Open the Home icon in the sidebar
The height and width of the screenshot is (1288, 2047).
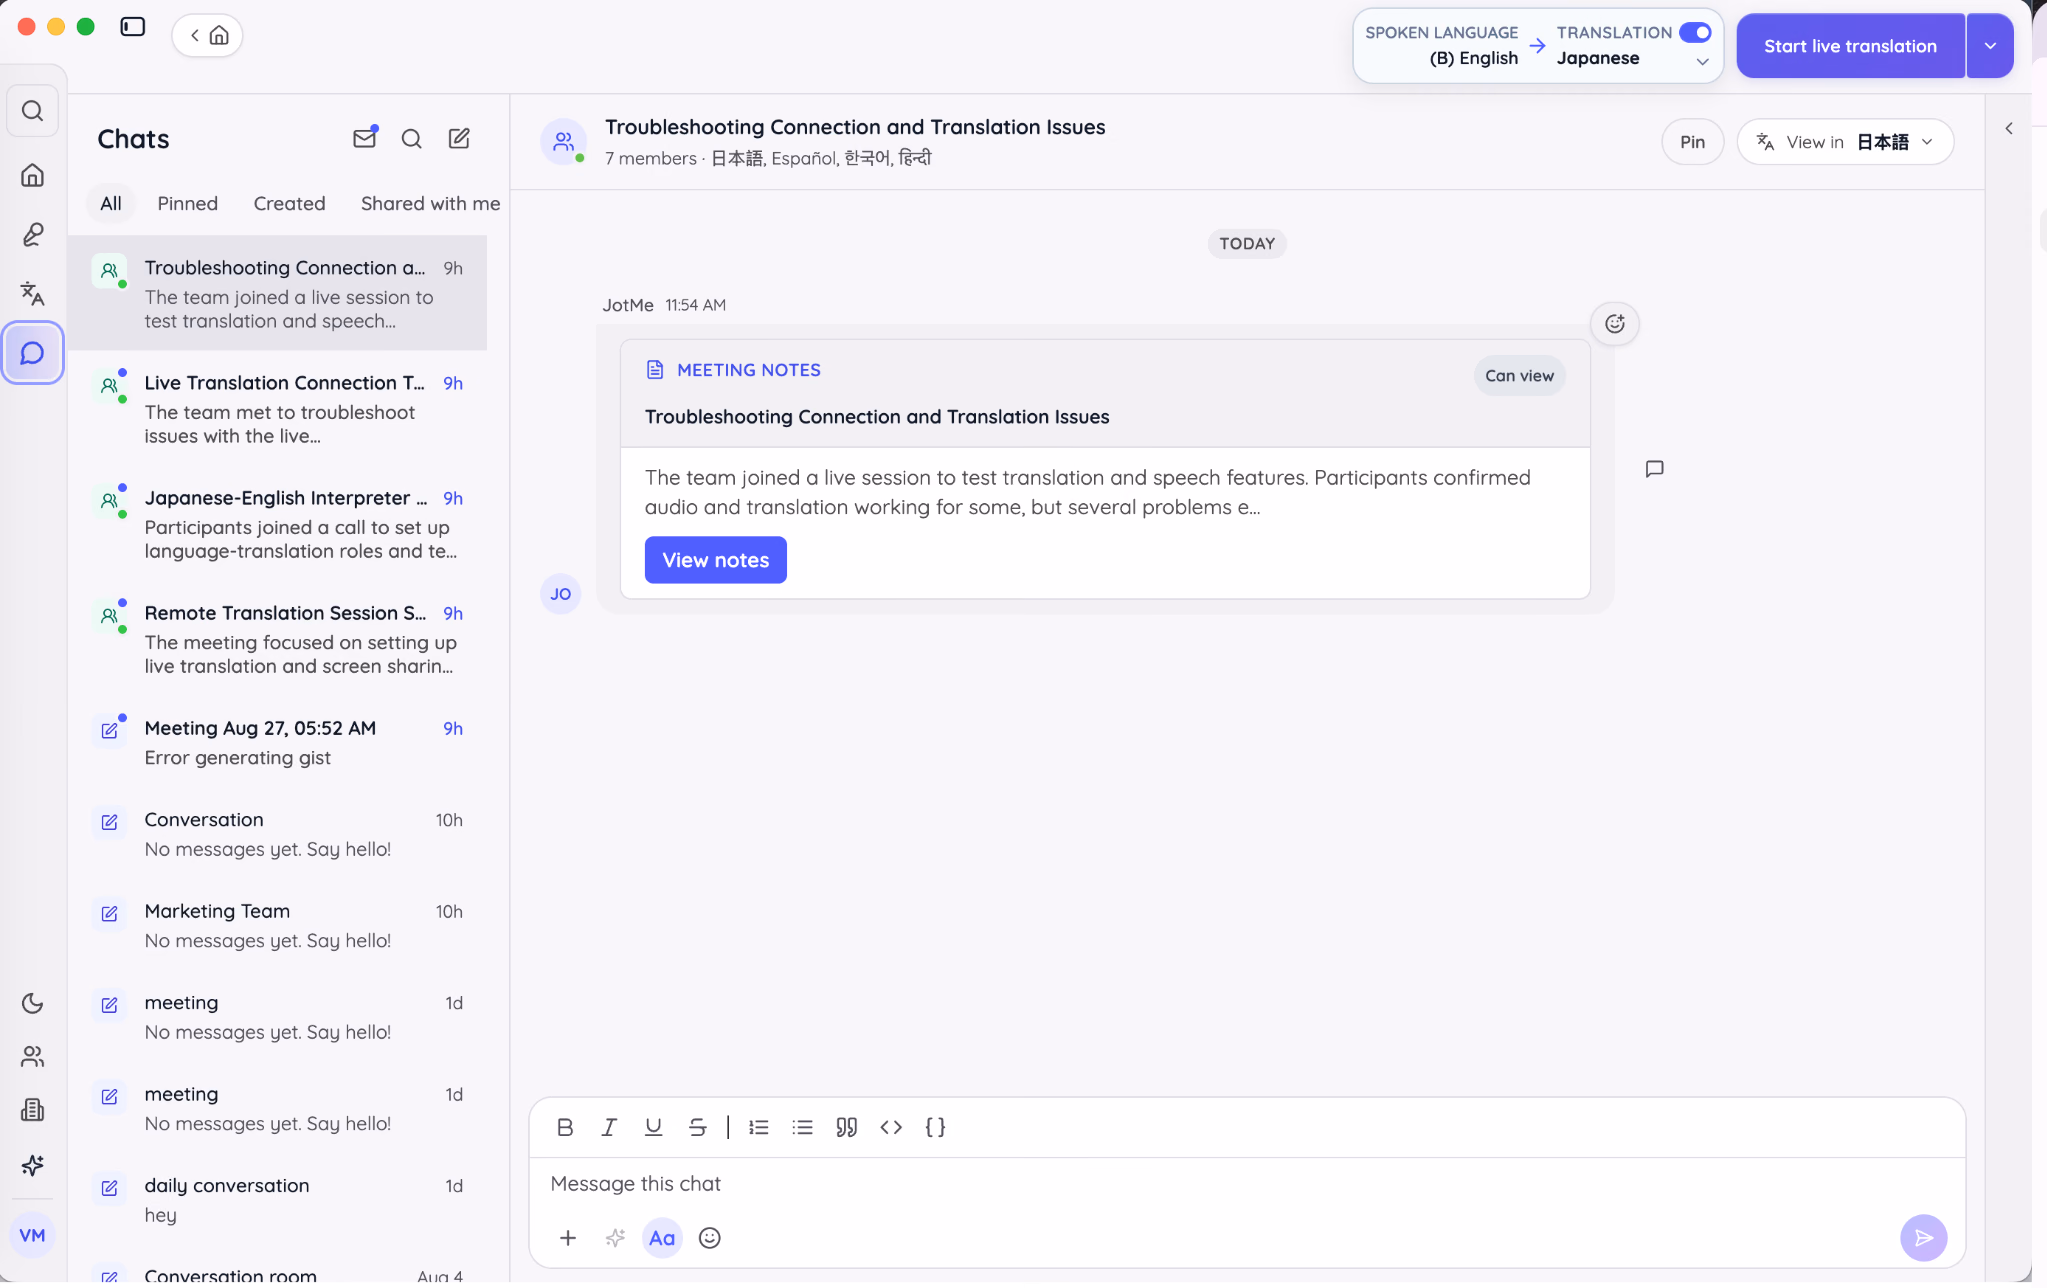pyautogui.click(x=32, y=175)
